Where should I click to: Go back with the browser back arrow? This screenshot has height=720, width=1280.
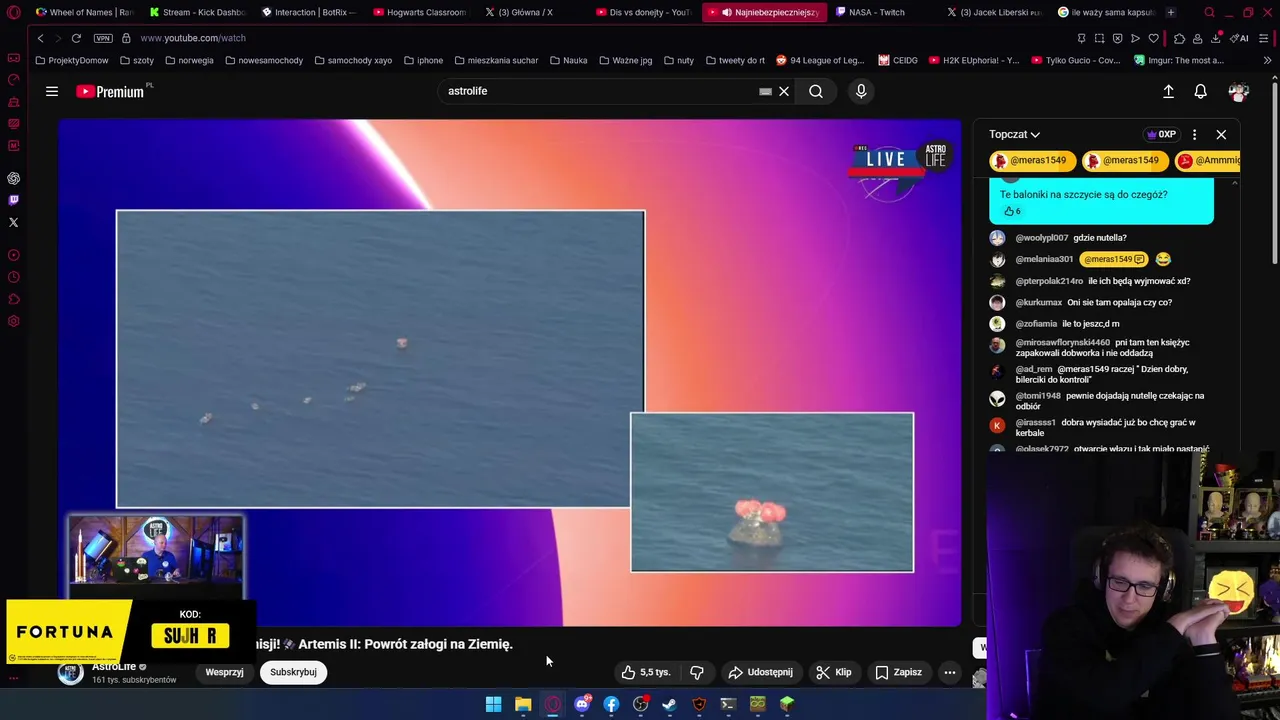click(40, 38)
